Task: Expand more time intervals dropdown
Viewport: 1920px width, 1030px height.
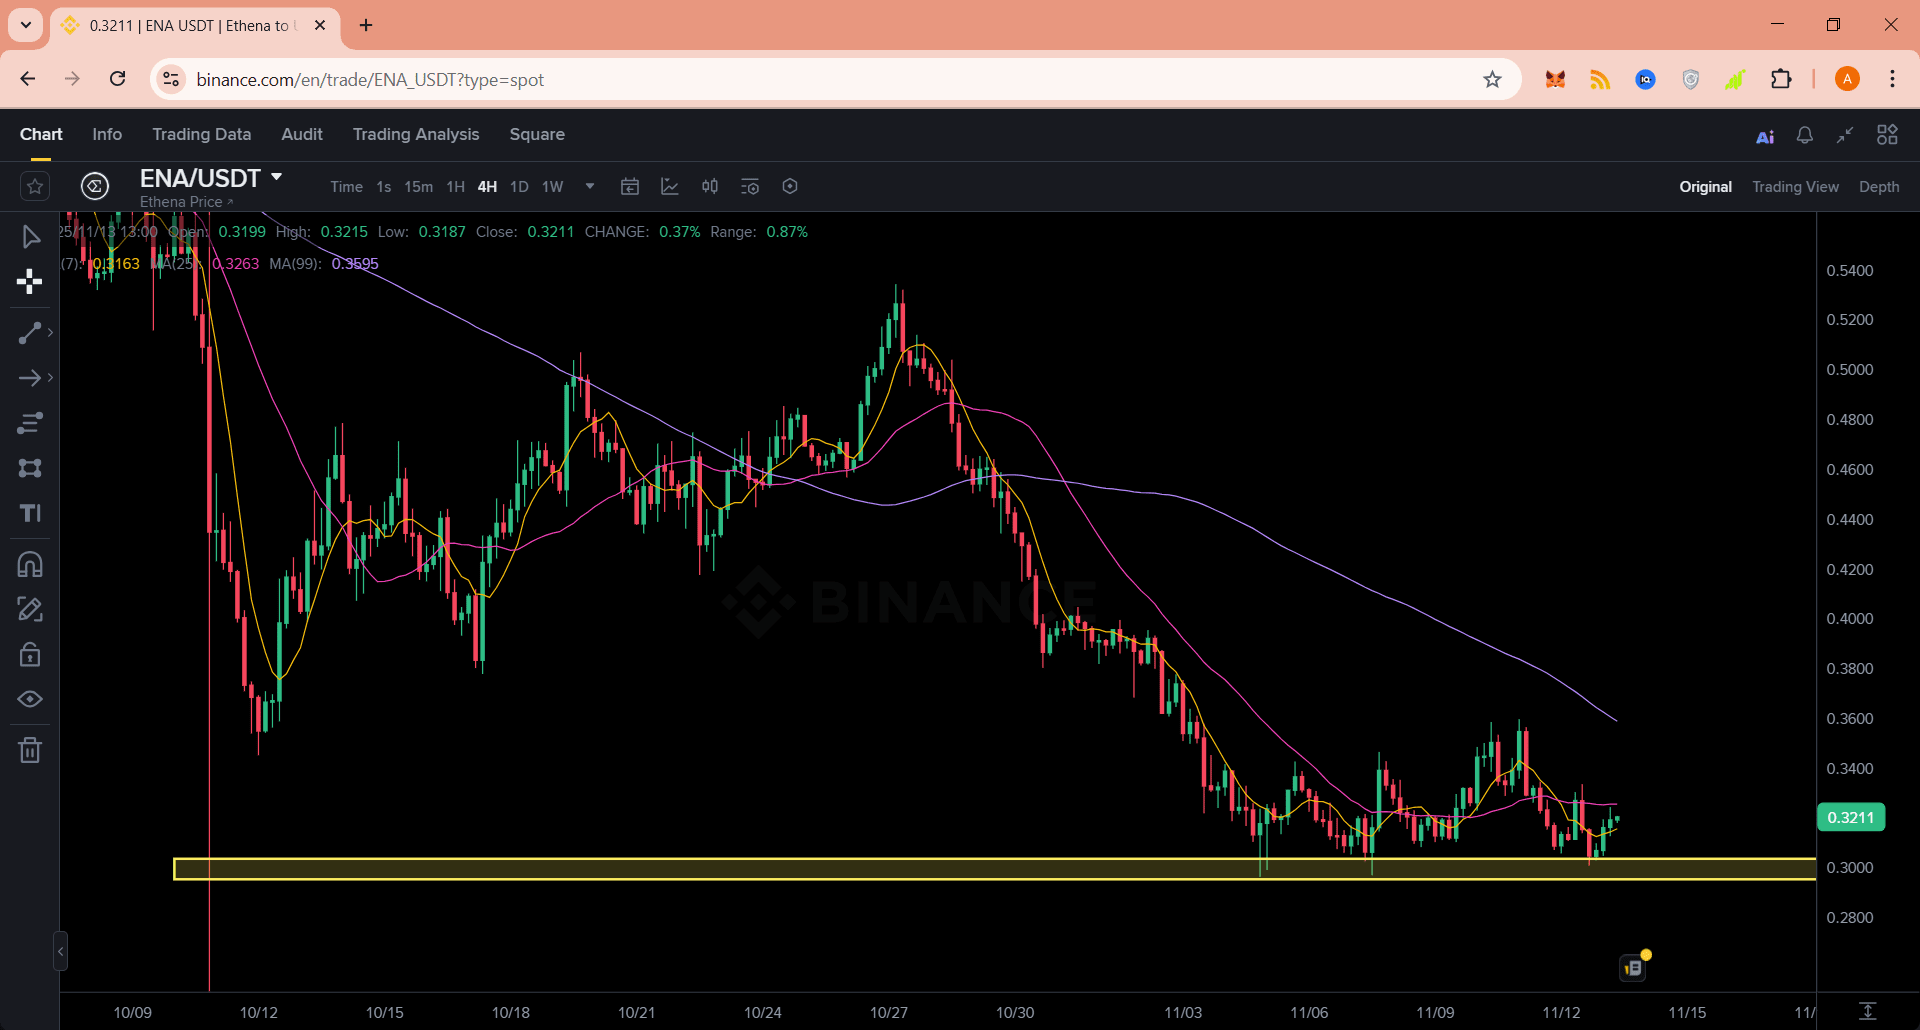Action: point(590,186)
